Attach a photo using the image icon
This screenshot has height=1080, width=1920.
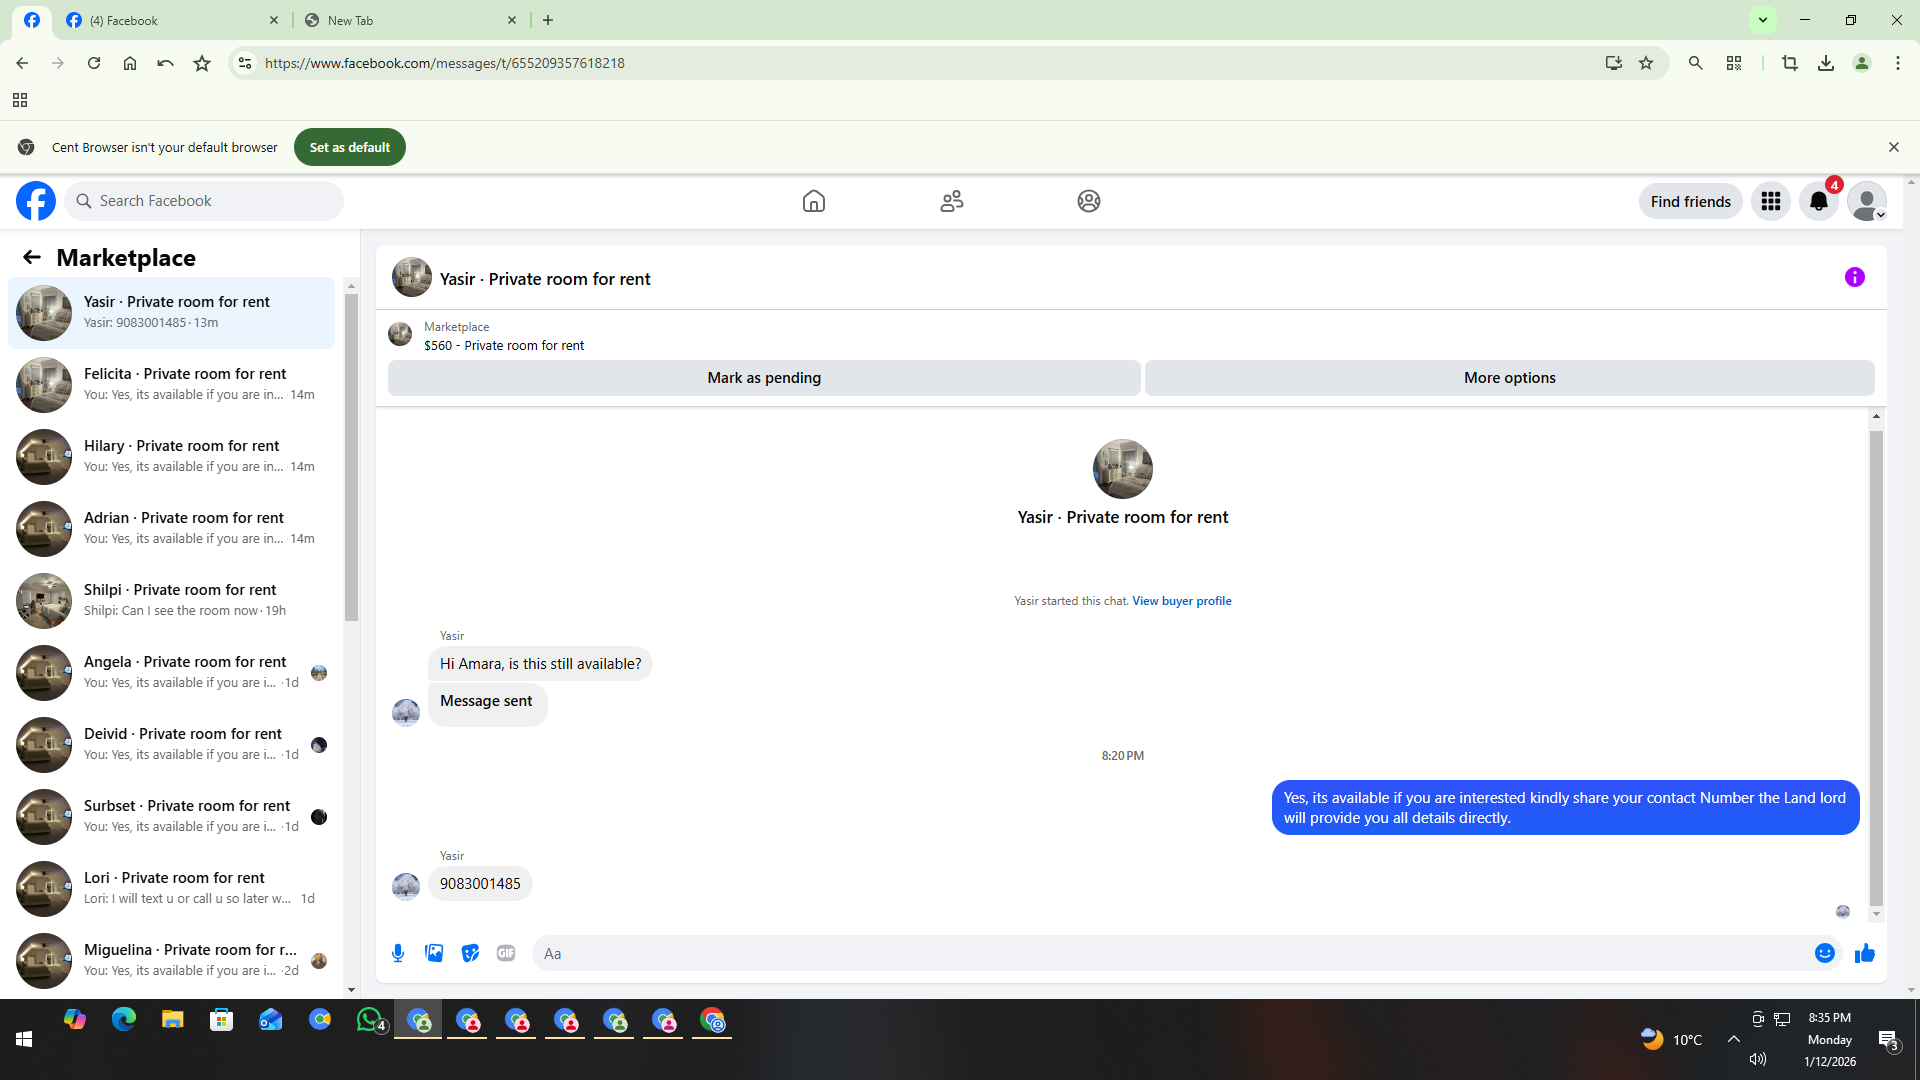pos(434,953)
